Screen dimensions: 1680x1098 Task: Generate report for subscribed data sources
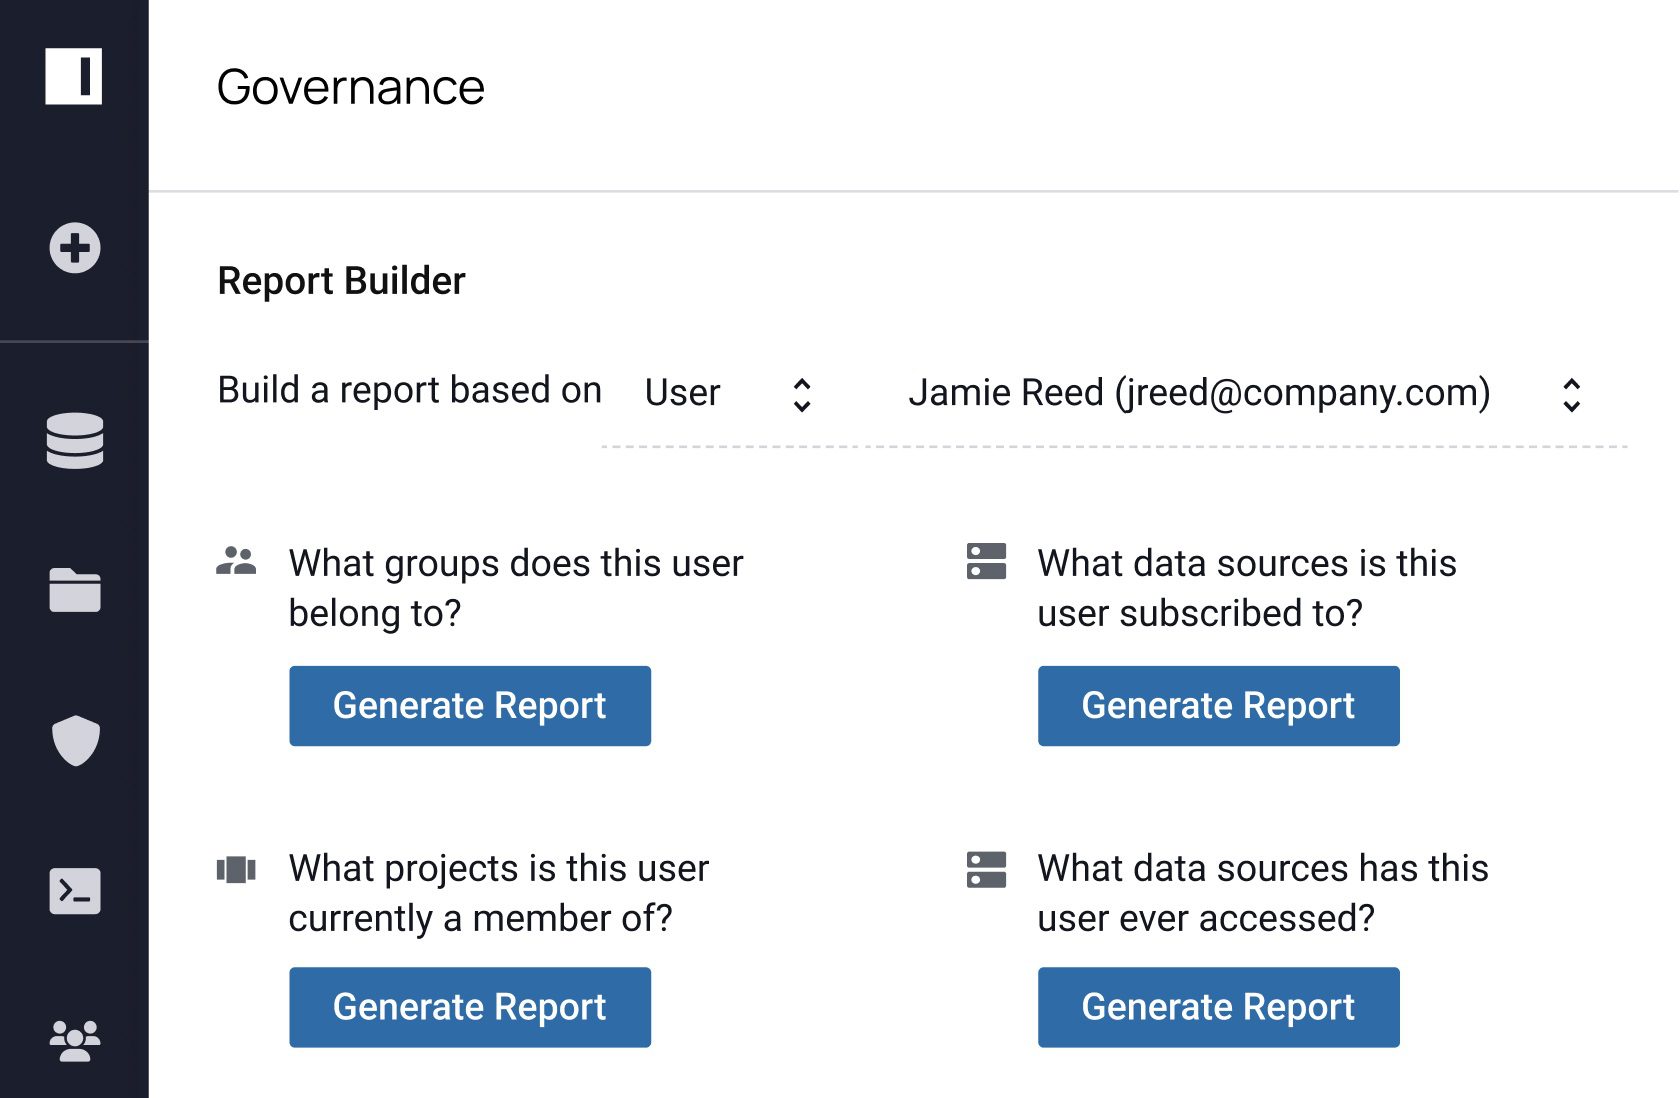click(x=1218, y=706)
